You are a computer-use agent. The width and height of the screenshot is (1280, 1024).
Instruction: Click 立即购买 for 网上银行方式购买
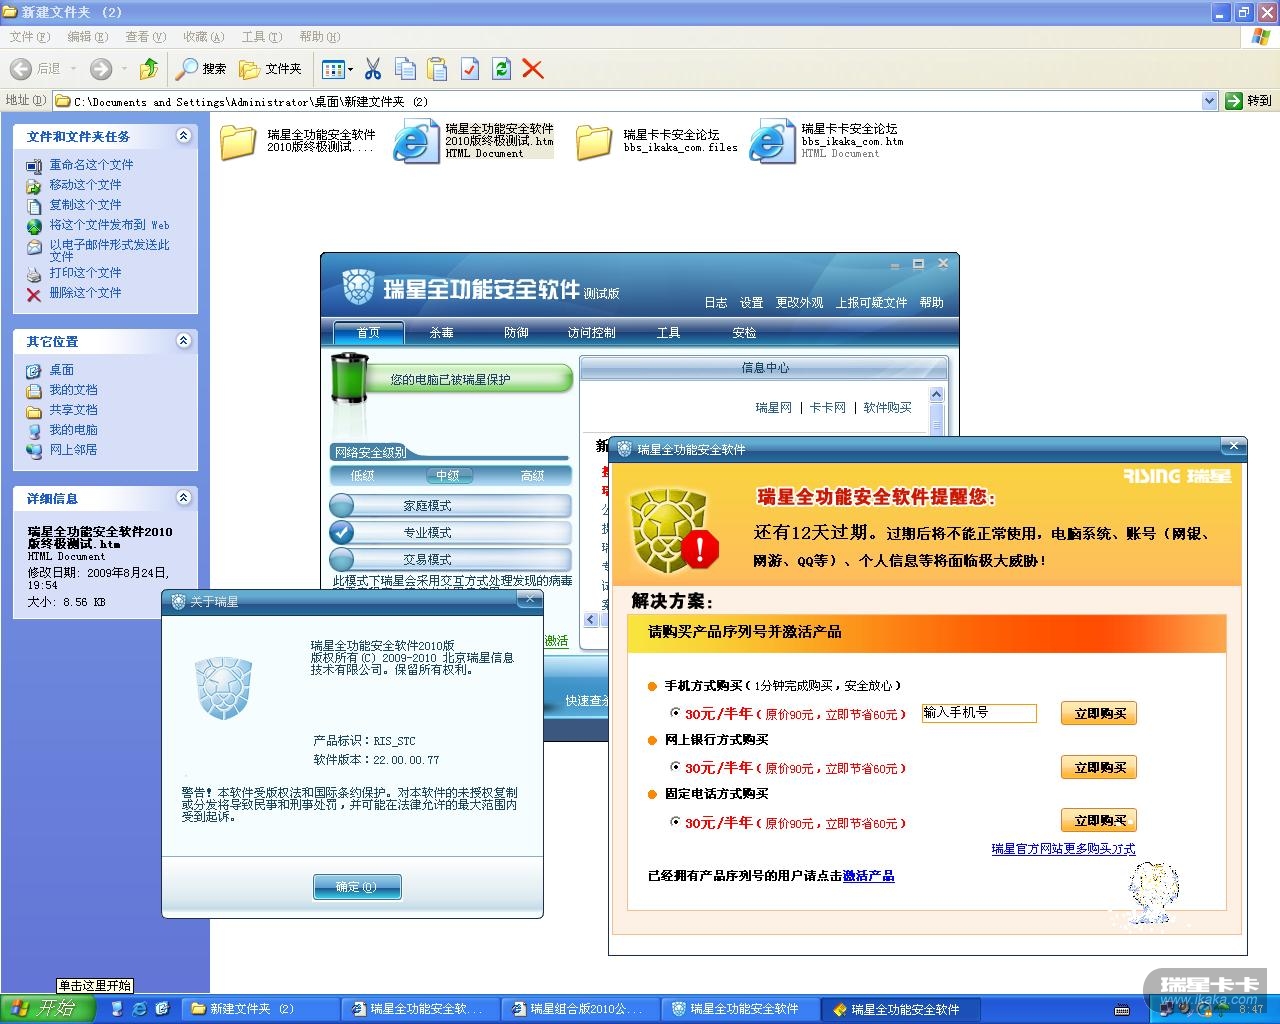pyautogui.click(x=1099, y=767)
